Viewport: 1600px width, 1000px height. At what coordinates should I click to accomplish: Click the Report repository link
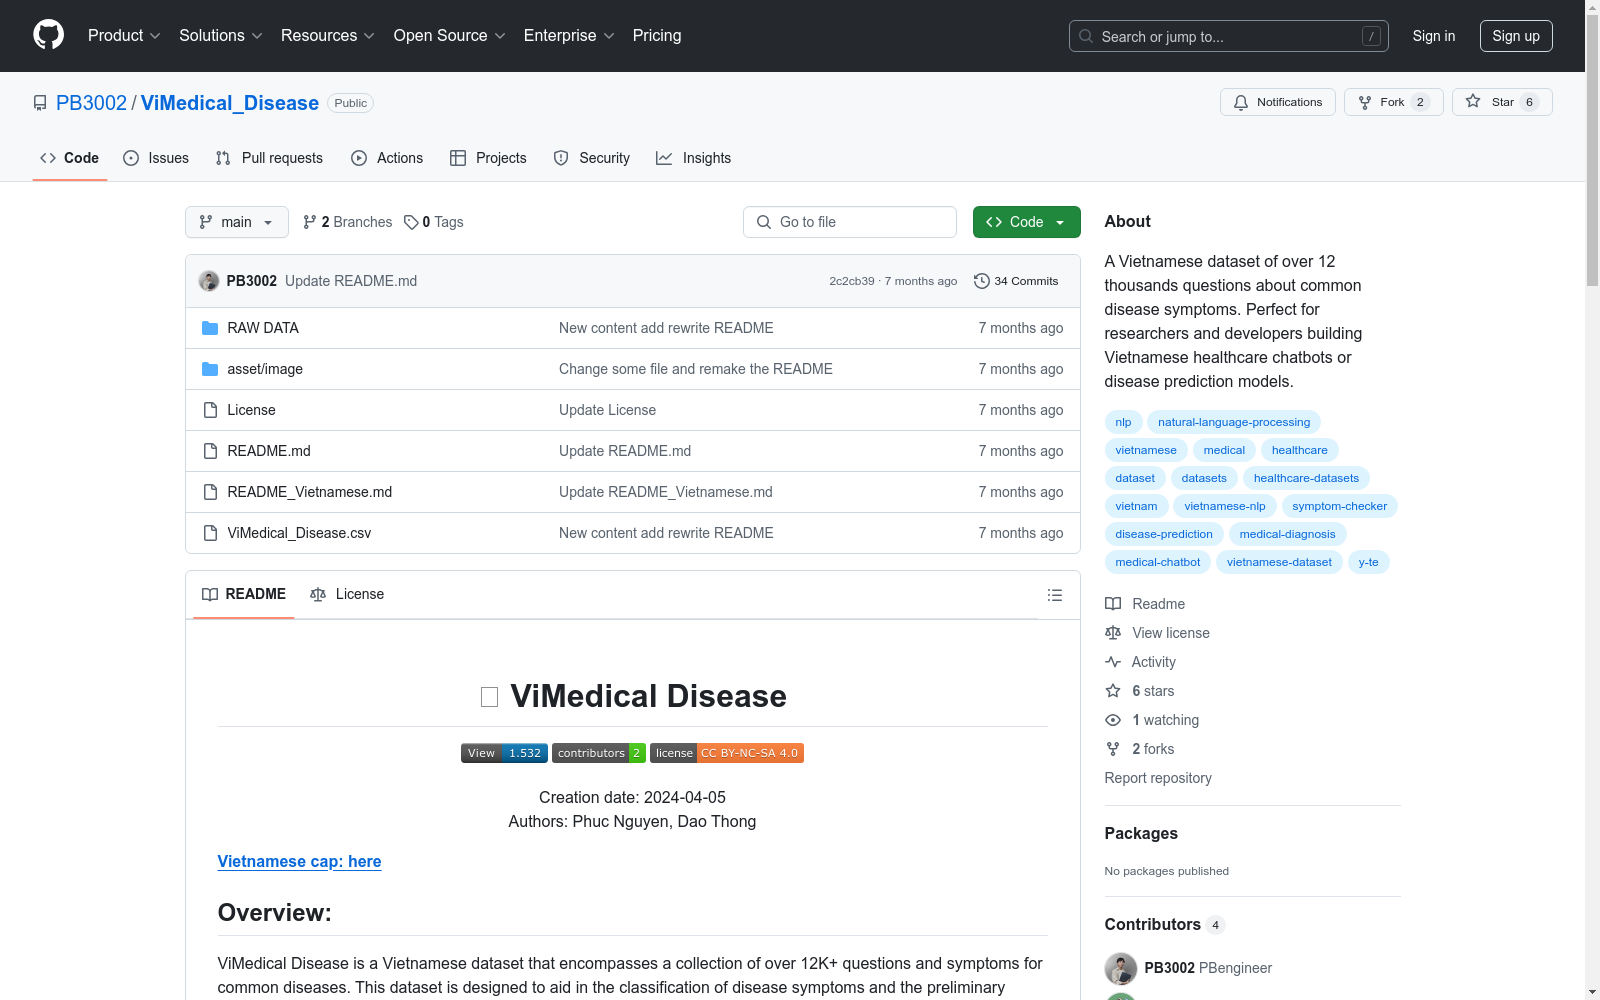pos(1158,778)
